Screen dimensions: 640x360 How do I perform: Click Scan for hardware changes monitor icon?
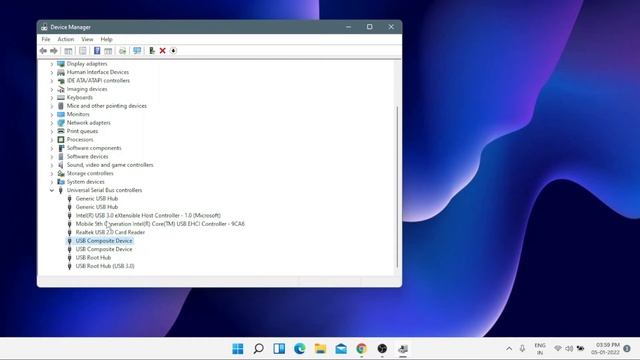137,51
